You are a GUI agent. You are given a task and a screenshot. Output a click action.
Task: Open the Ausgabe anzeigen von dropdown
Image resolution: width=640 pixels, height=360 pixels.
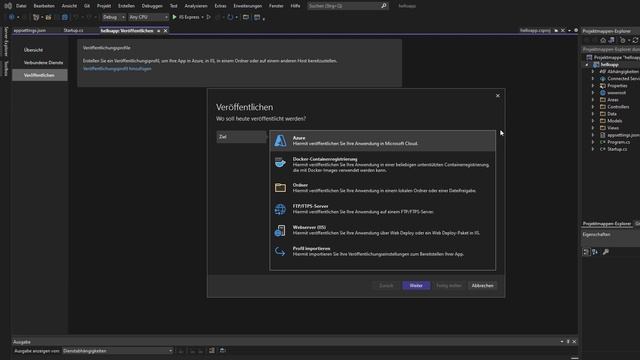tap(118, 351)
